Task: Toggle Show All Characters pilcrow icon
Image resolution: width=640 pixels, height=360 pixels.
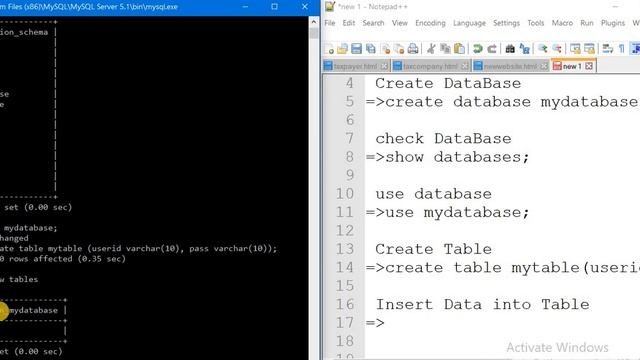Action: pos(622,49)
